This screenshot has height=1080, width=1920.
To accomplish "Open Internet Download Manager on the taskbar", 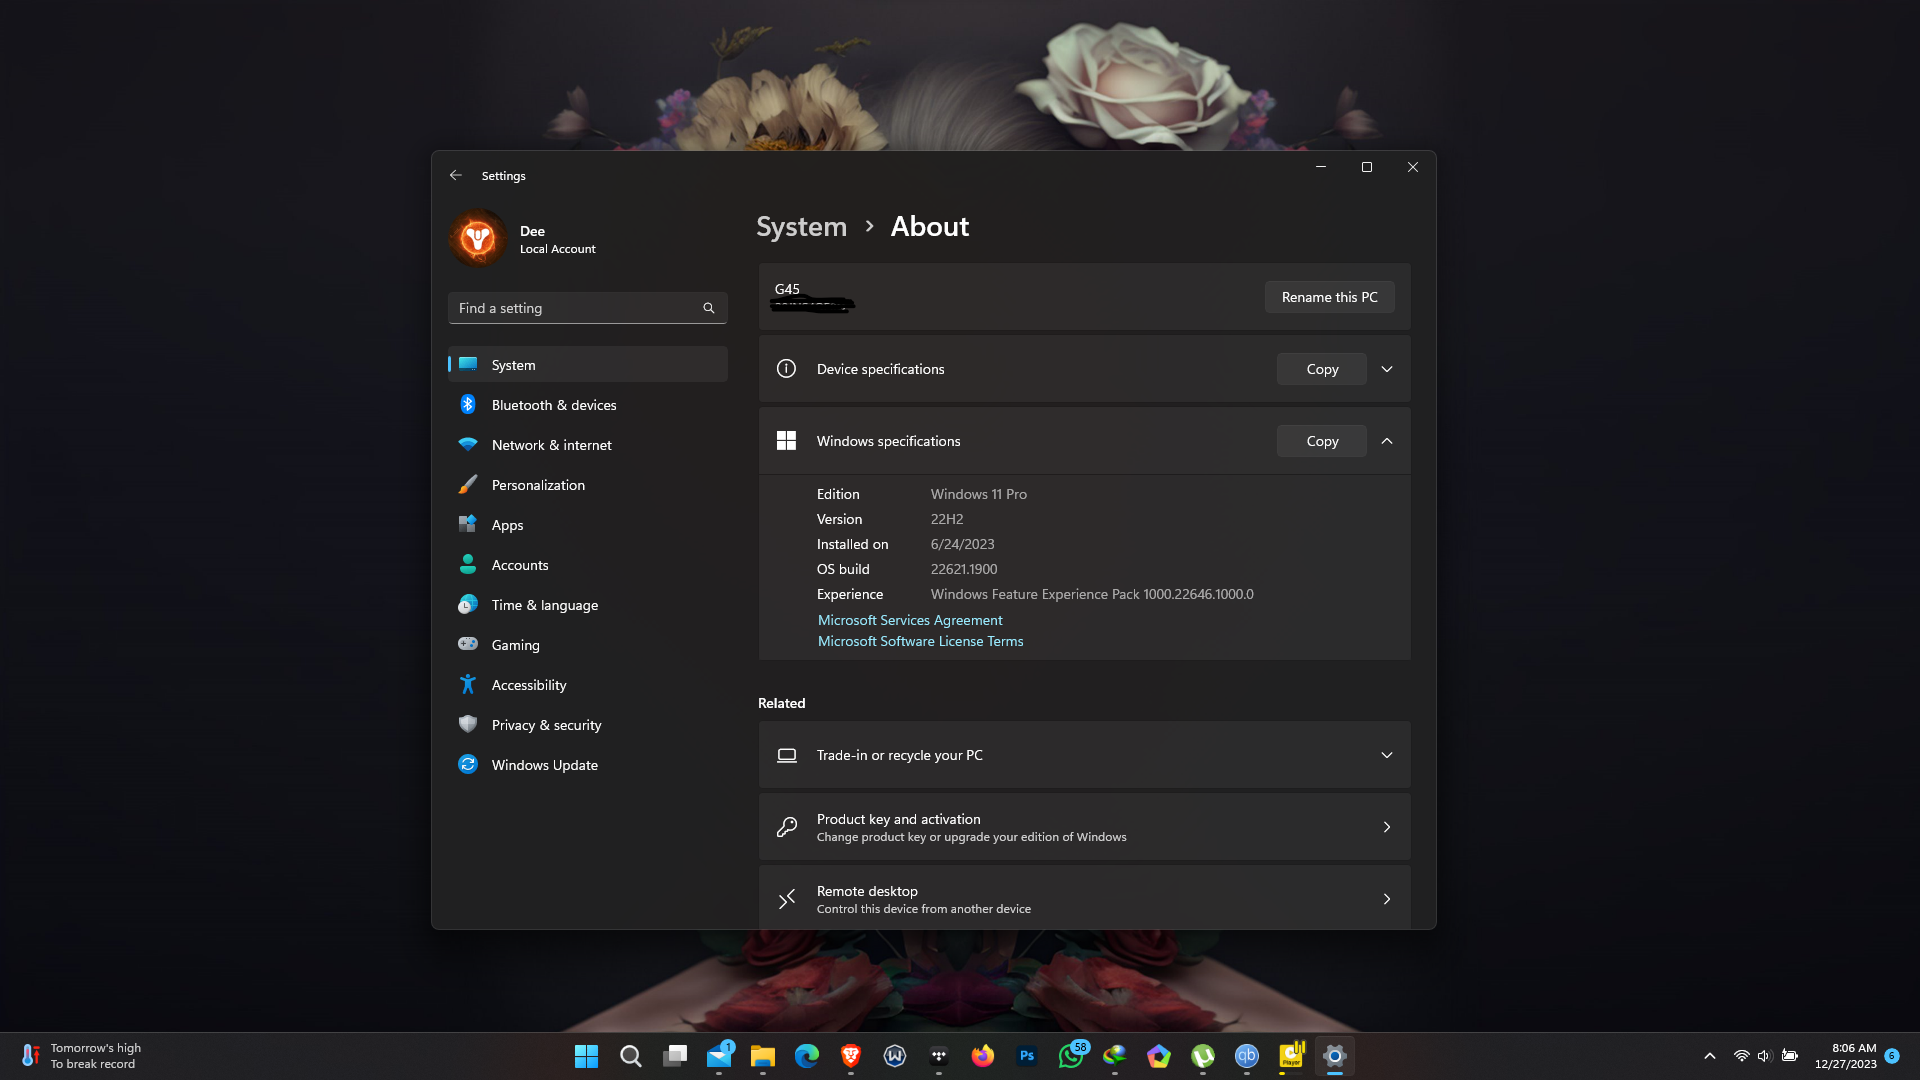I will pyautogui.click(x=1115, y=1056).
